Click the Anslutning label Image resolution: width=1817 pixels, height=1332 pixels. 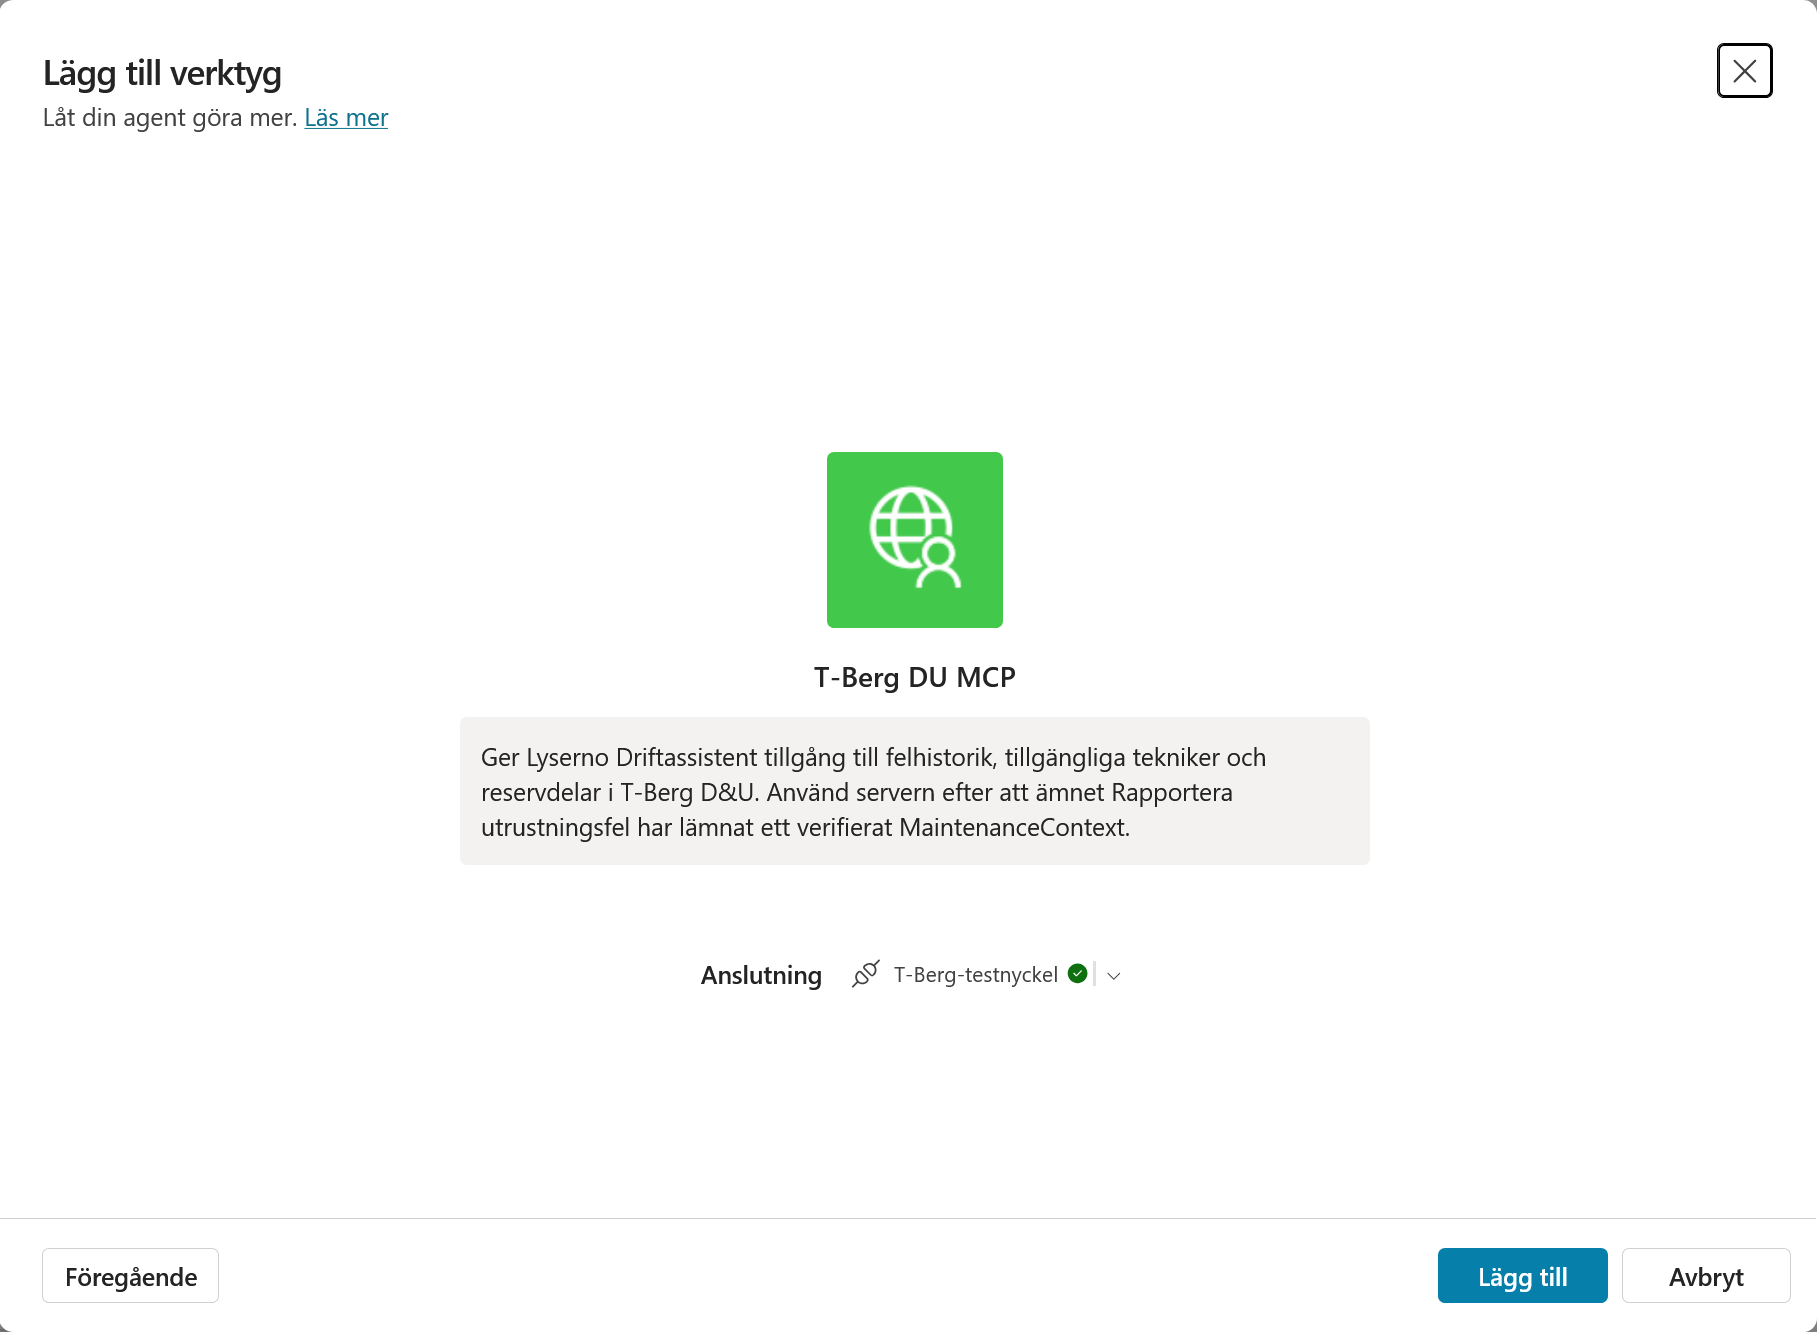coord(761,976)
